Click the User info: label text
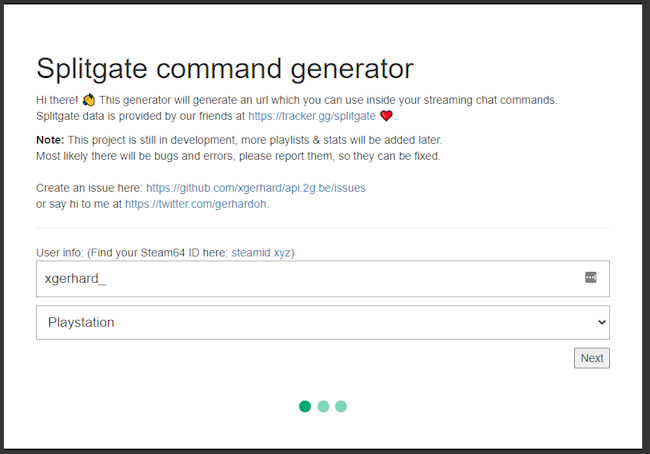This screenshot has height=454, width=650. coord(60,253)
